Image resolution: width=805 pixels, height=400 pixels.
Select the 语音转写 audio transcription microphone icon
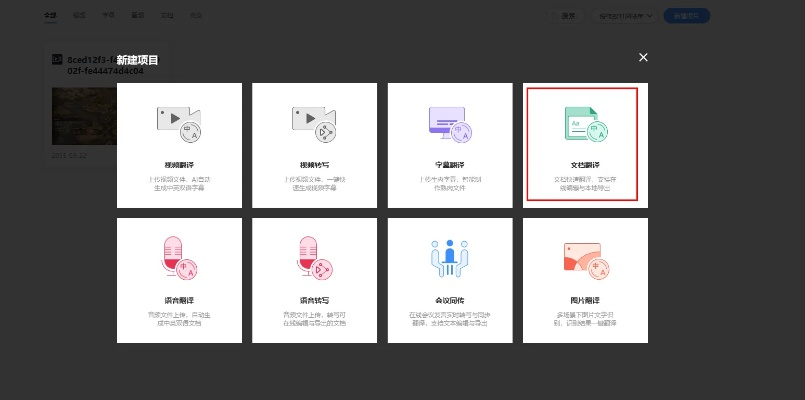[315, 258]
